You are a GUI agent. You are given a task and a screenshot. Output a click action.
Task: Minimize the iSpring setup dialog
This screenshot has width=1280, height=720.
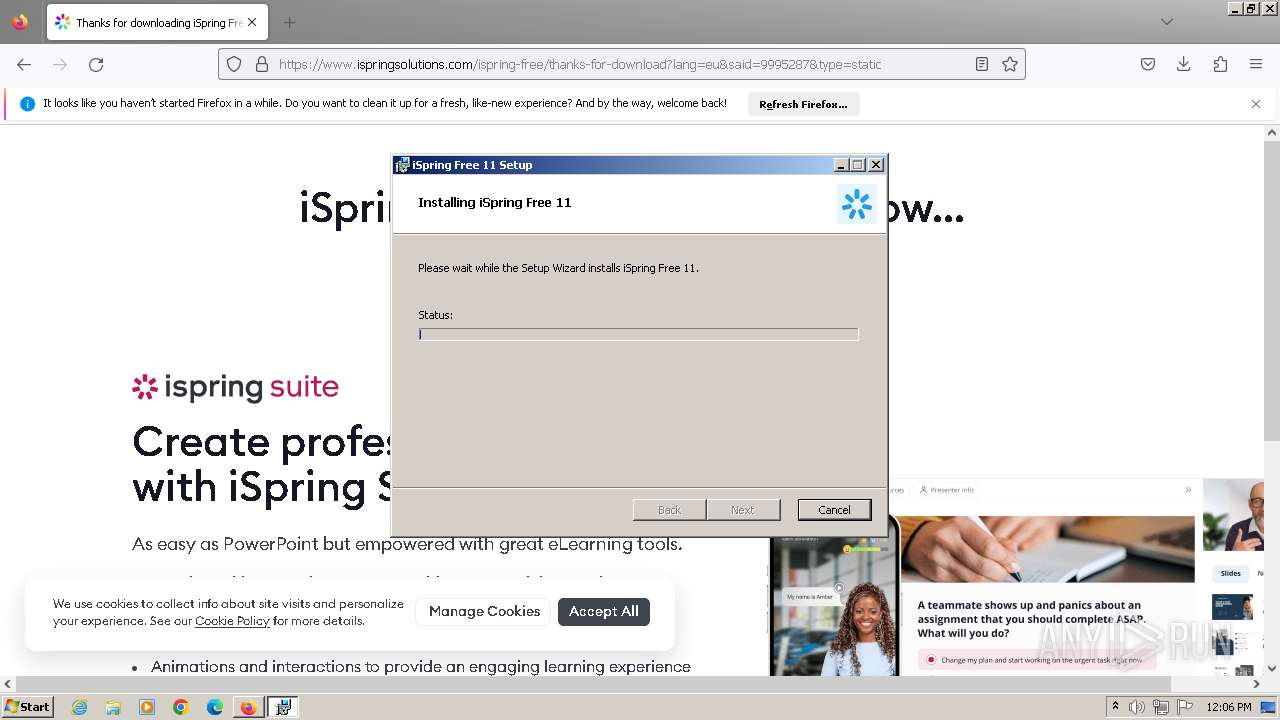coord(841,165)
